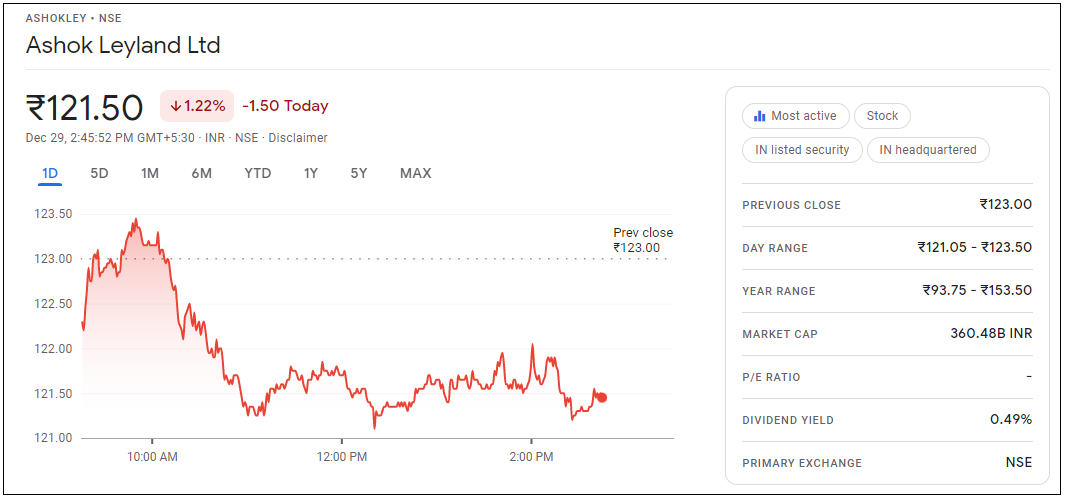Open the IN headquartered chip
This screenshot has width=1066, height=498.
coord(928,150)
